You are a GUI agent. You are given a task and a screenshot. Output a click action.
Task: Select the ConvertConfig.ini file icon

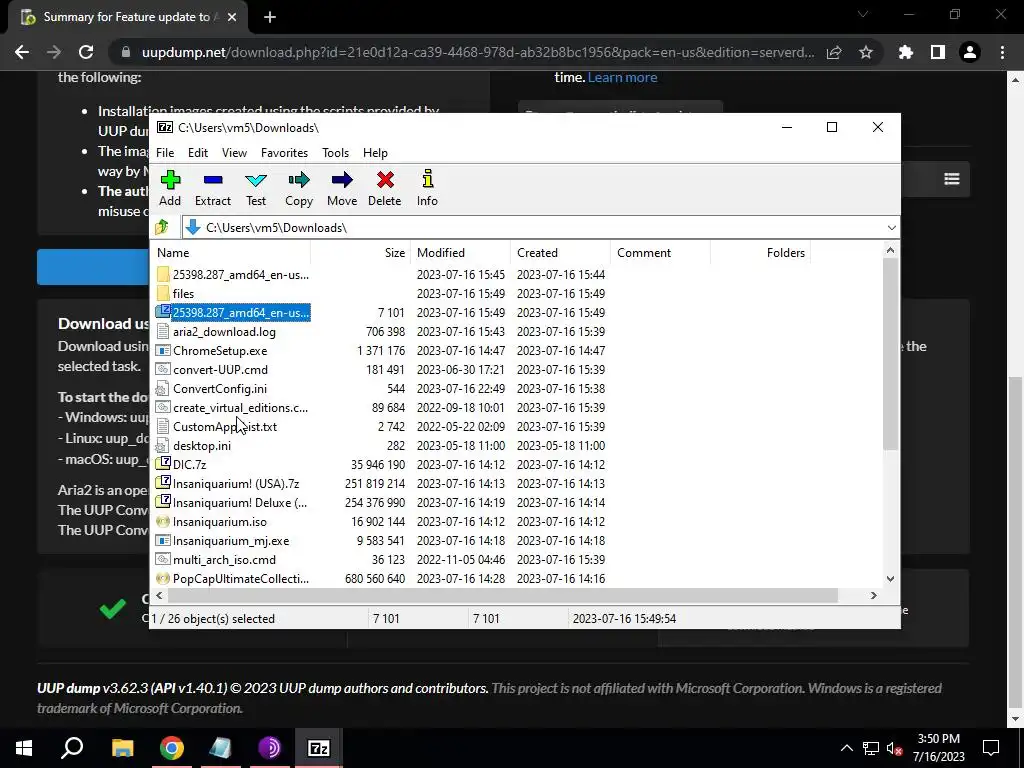(163, 389)
